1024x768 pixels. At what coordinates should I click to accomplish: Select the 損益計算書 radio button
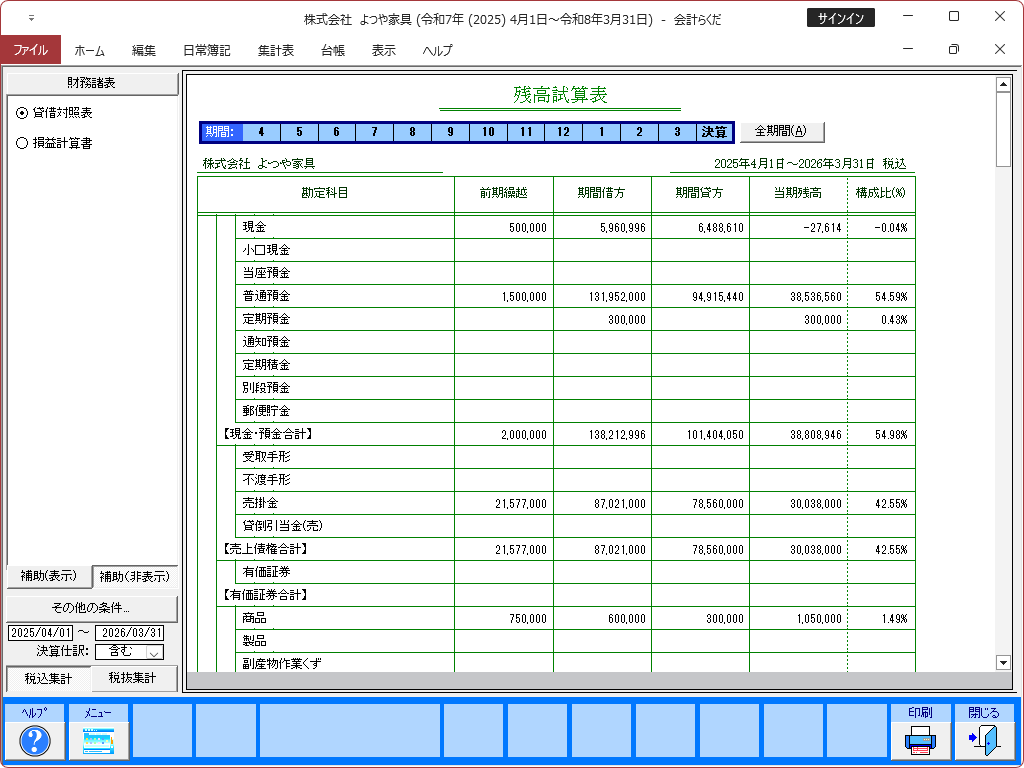23,143
